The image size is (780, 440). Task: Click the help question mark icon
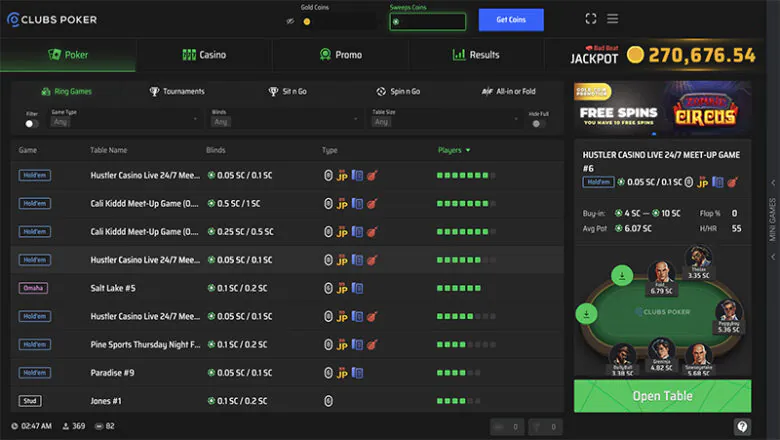(742, 427)
